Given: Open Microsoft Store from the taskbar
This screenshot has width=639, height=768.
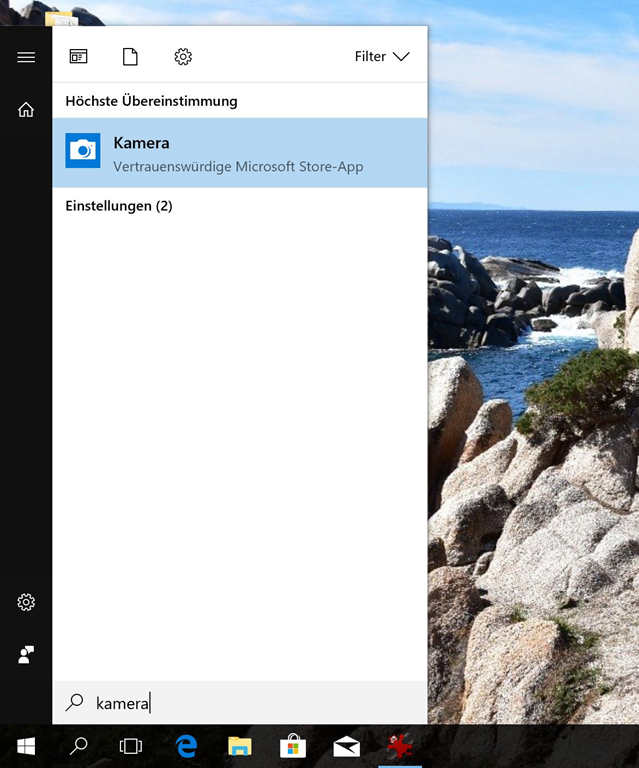Looking at the screenshot, I should [x=292, y=746].
